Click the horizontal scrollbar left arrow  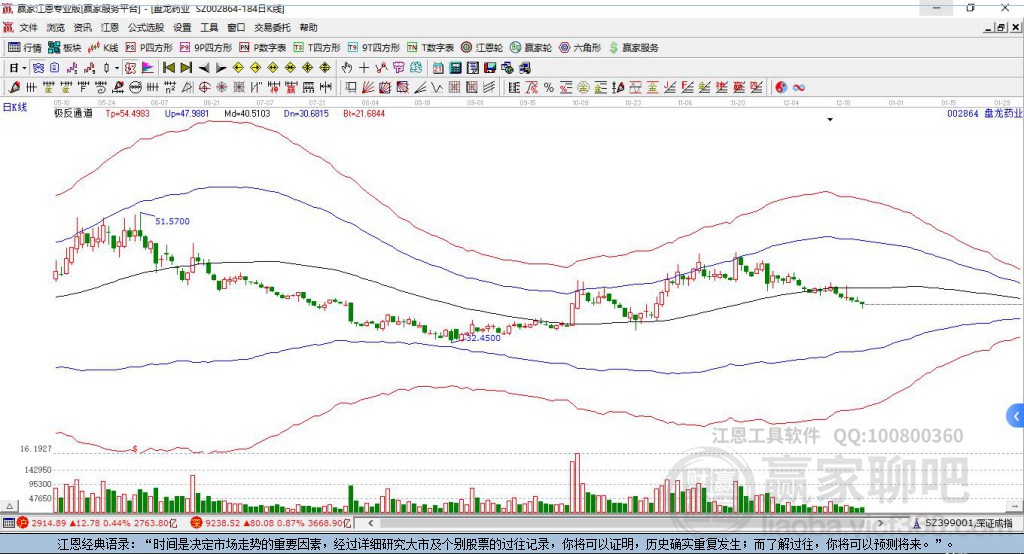click(x=370, y=523)
